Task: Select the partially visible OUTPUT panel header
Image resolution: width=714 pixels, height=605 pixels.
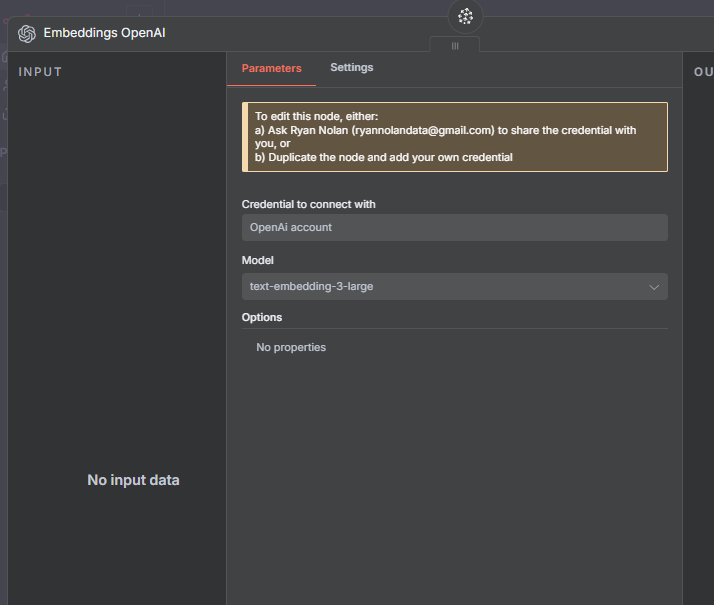Action: [x=702, y=72]
